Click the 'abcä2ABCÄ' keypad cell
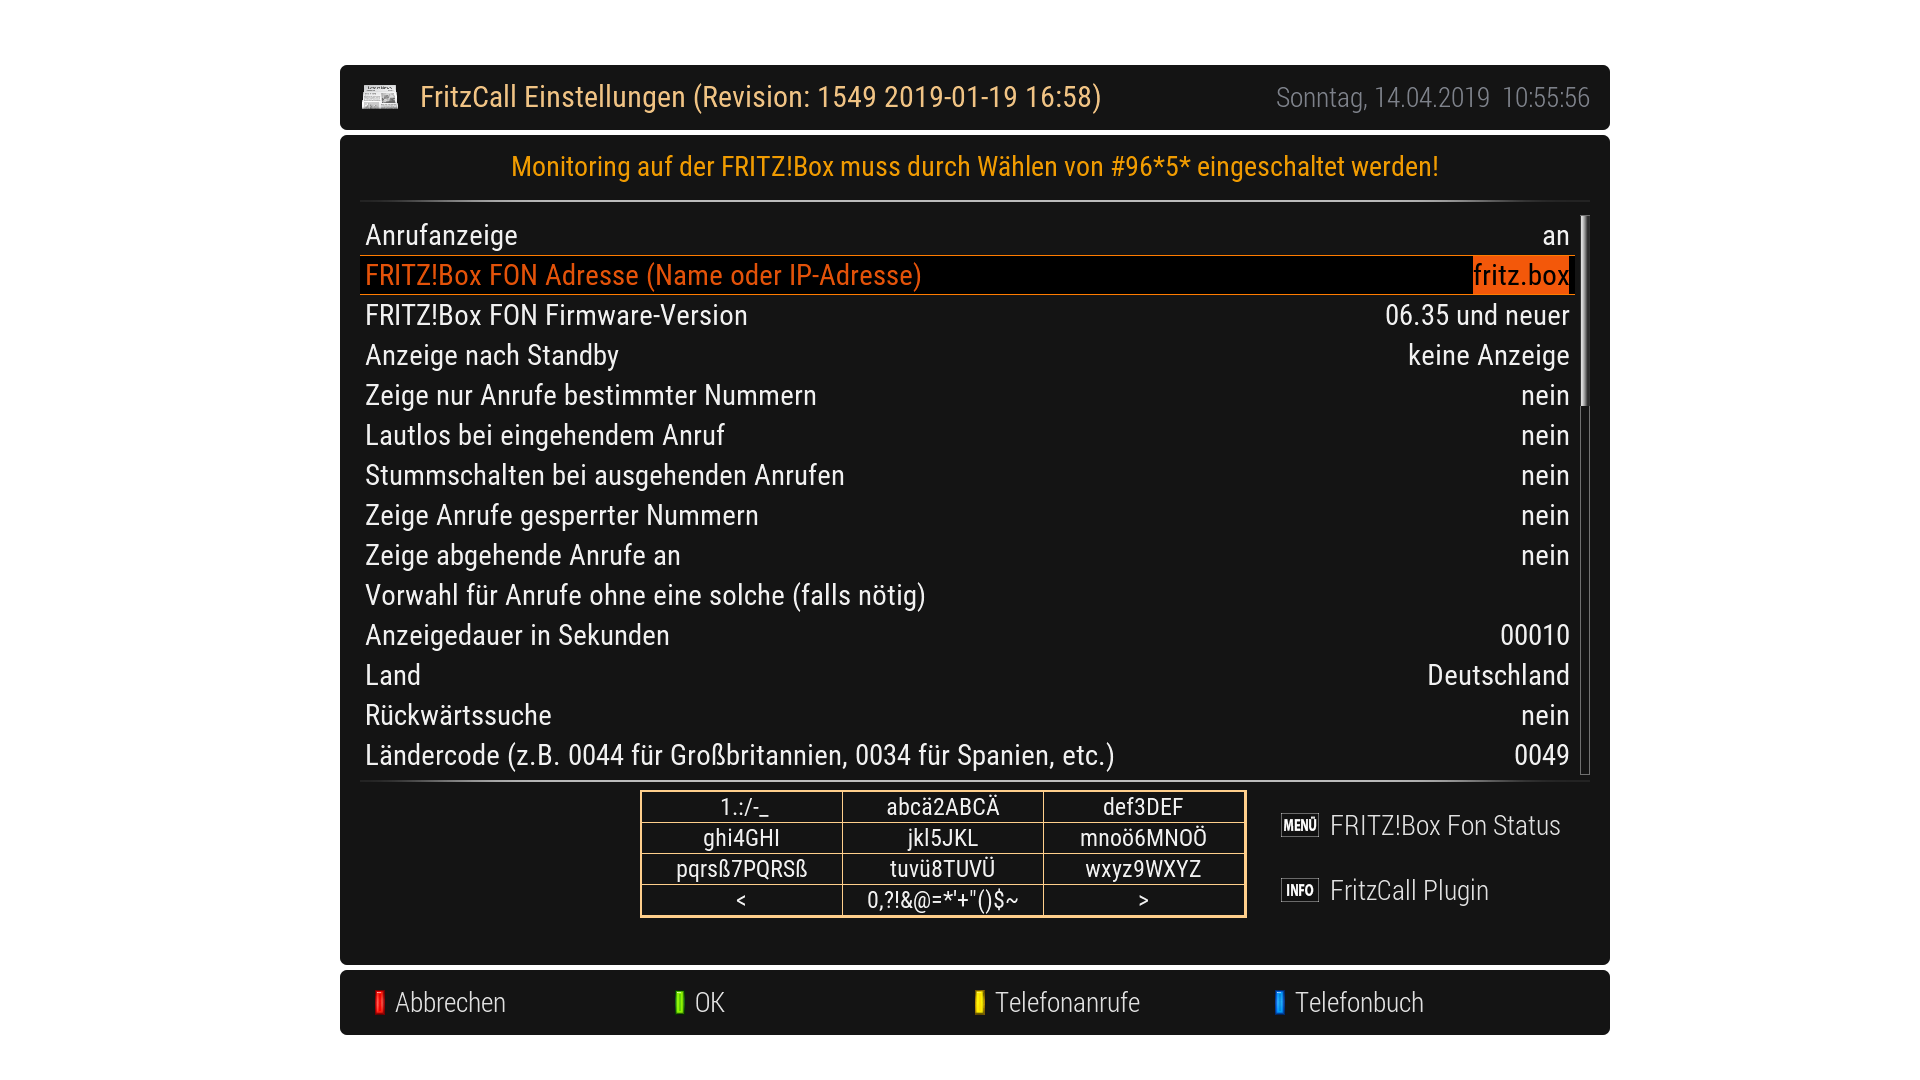1920x1080 pixels. point(942,807)
